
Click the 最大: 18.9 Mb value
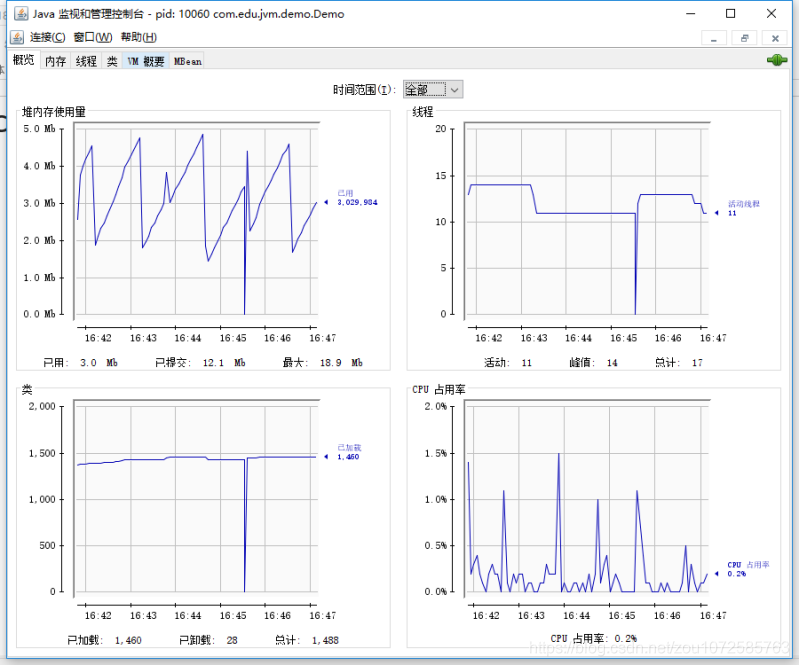[x=323, y=363]
